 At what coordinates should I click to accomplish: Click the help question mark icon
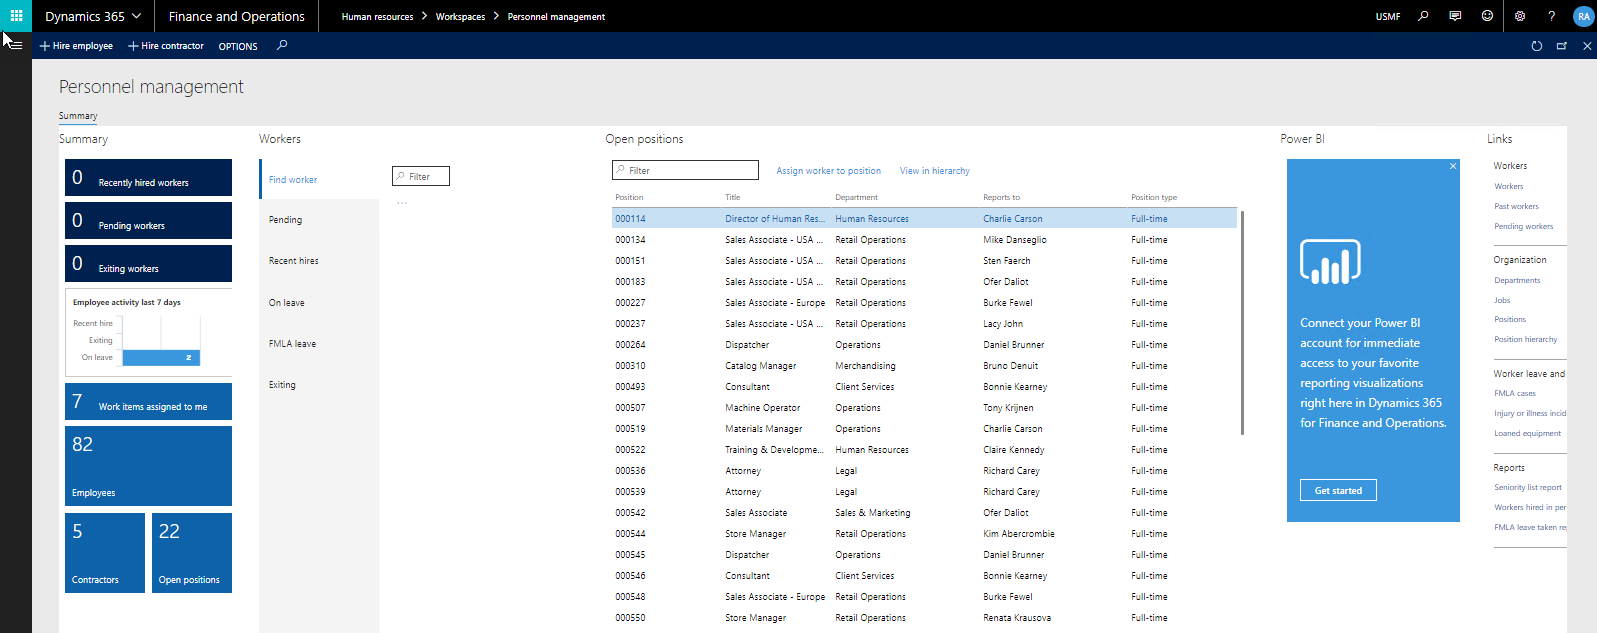click(1551, 16)
